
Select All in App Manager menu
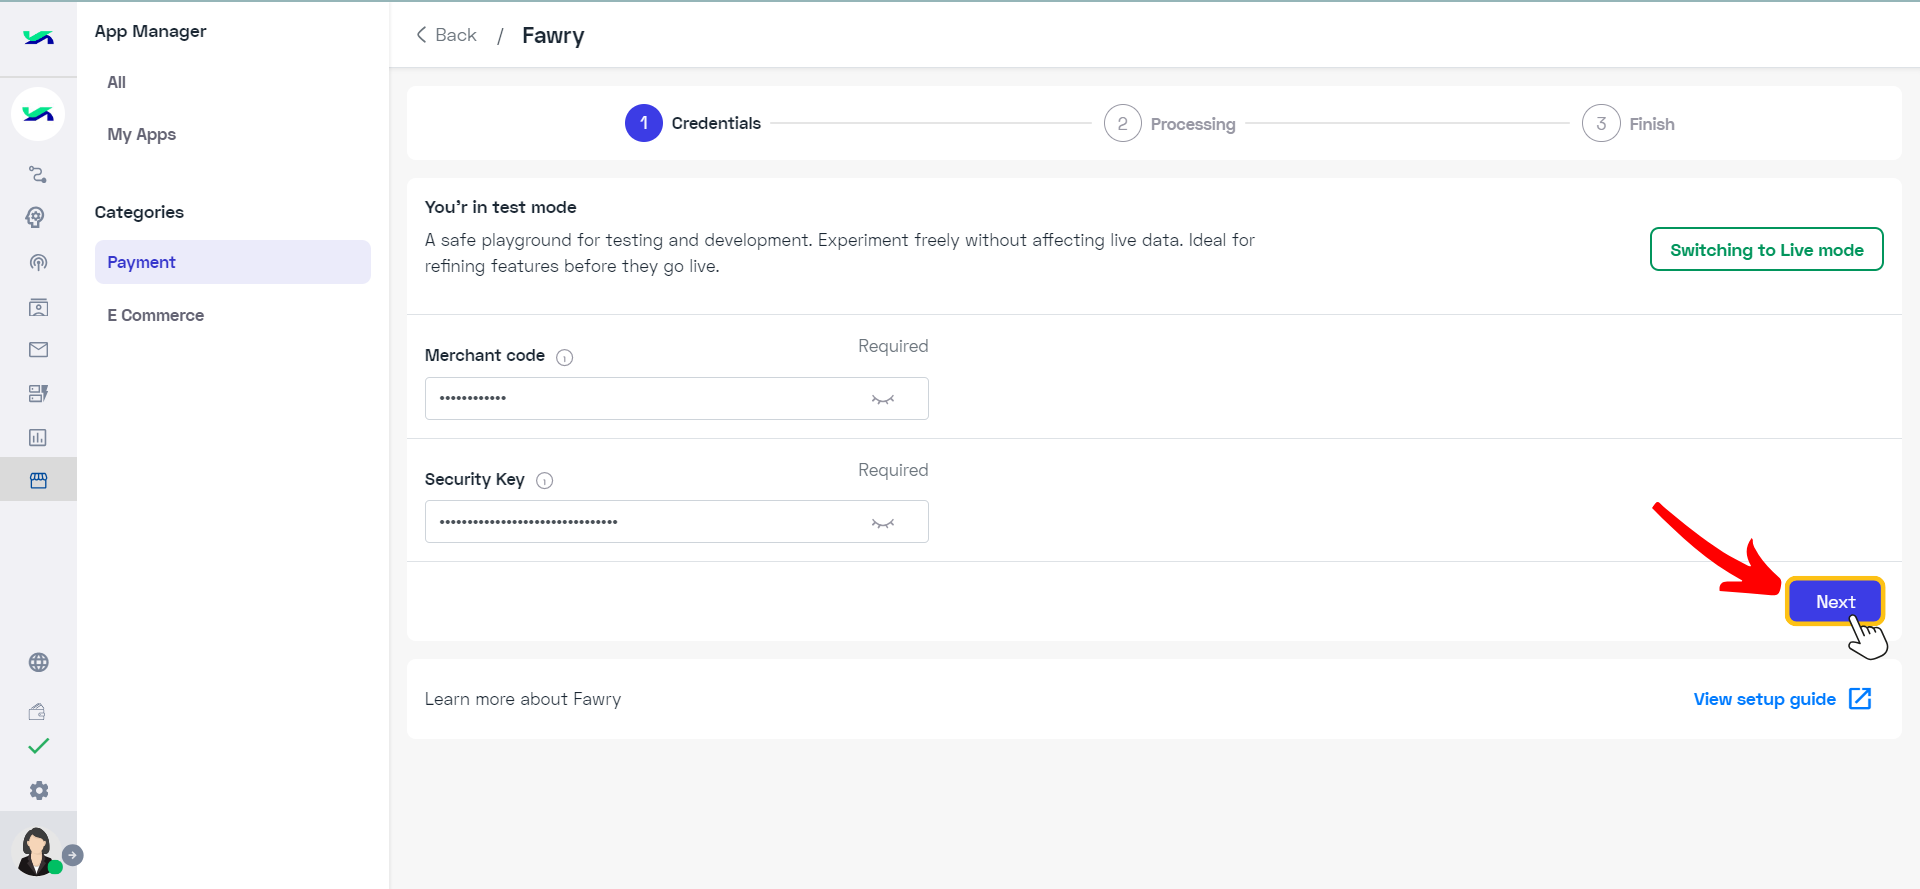116,82
